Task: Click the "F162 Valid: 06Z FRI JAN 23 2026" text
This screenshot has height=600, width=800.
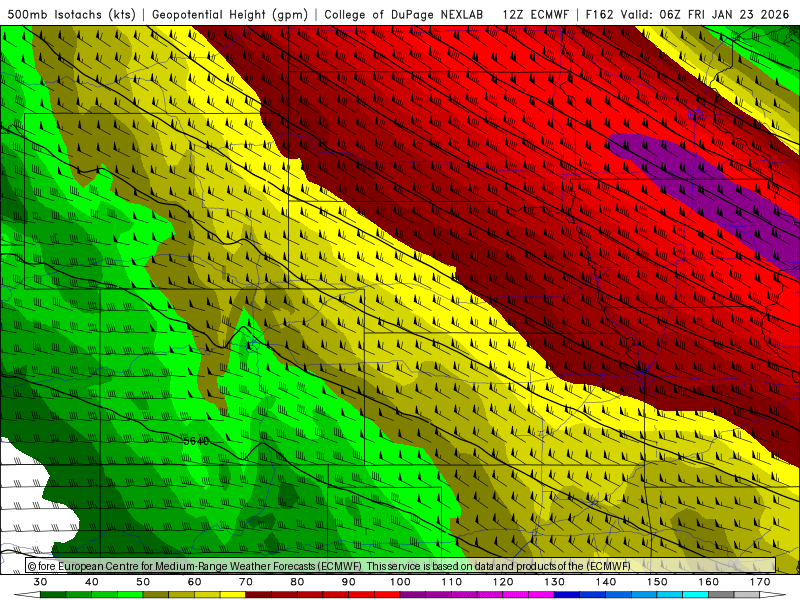Action: pos(687,14)
